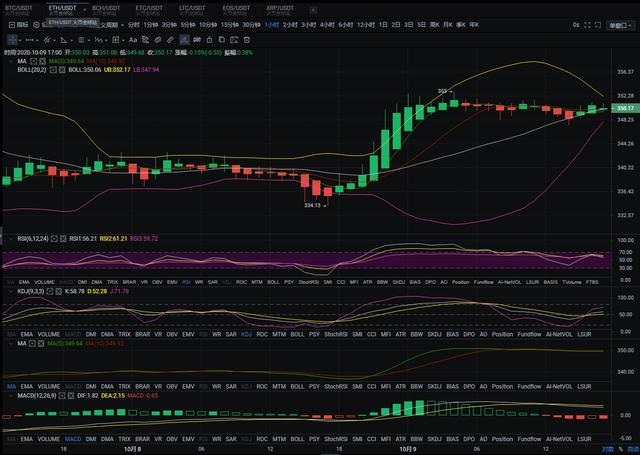640x455 pixels.
Task: Collapse the RSI panel chevron
Action: coord(11,239)
